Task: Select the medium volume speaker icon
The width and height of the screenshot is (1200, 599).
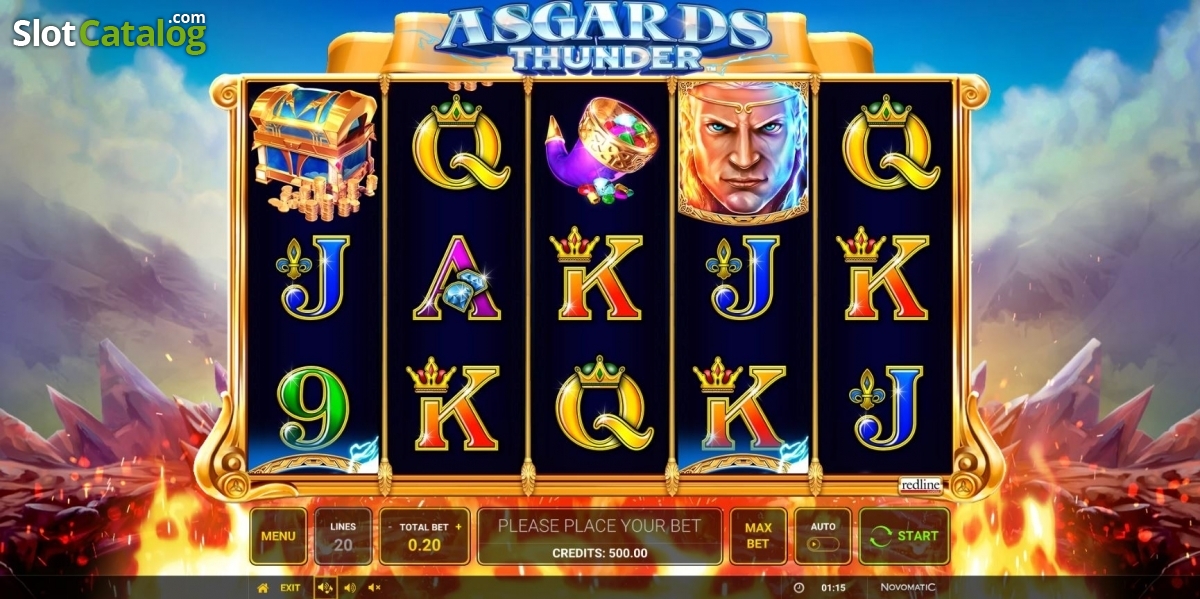Action: 350,588
